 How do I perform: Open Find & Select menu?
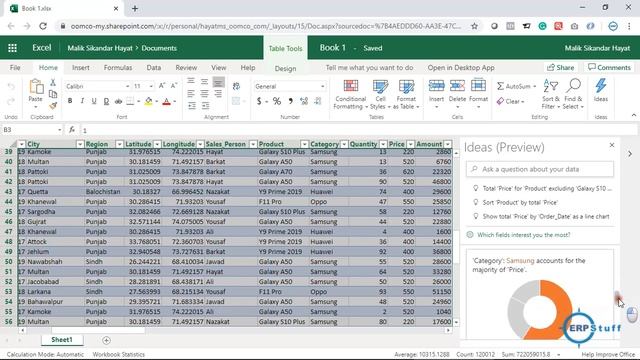click(x=573, y=94)
